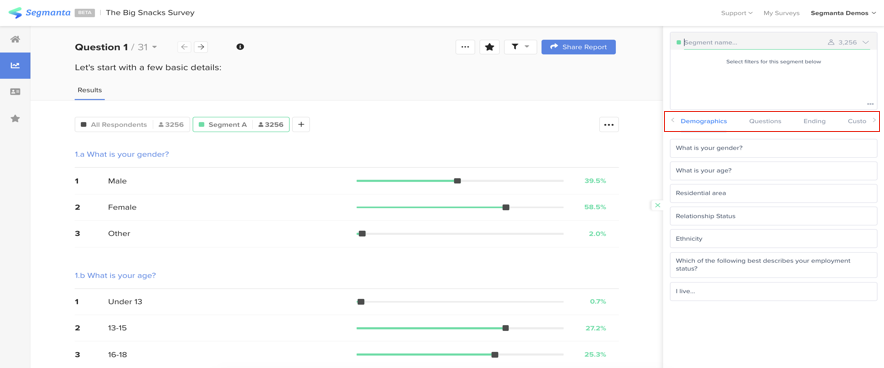This screenshot has width=884, height=368.
Task: Add a new segment with the plus button
Action: (301, 125)
